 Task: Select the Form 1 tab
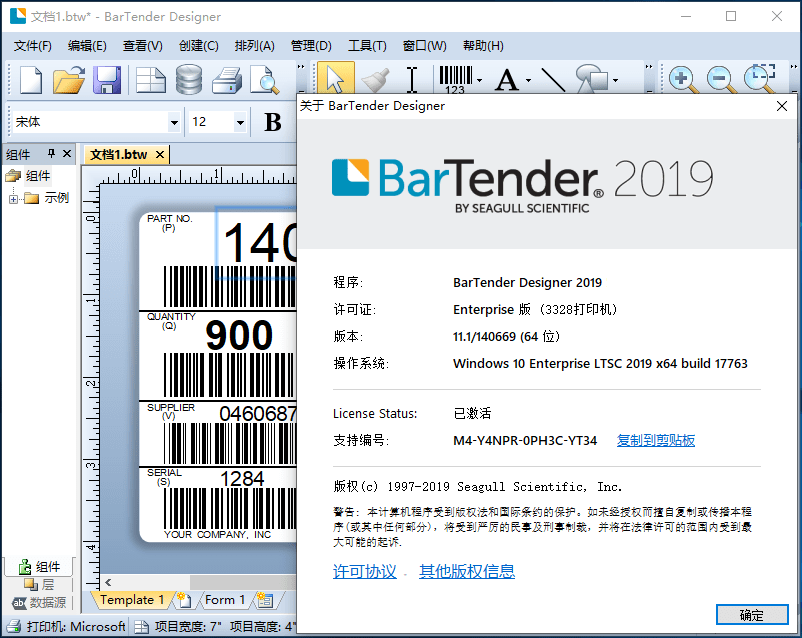225,600
